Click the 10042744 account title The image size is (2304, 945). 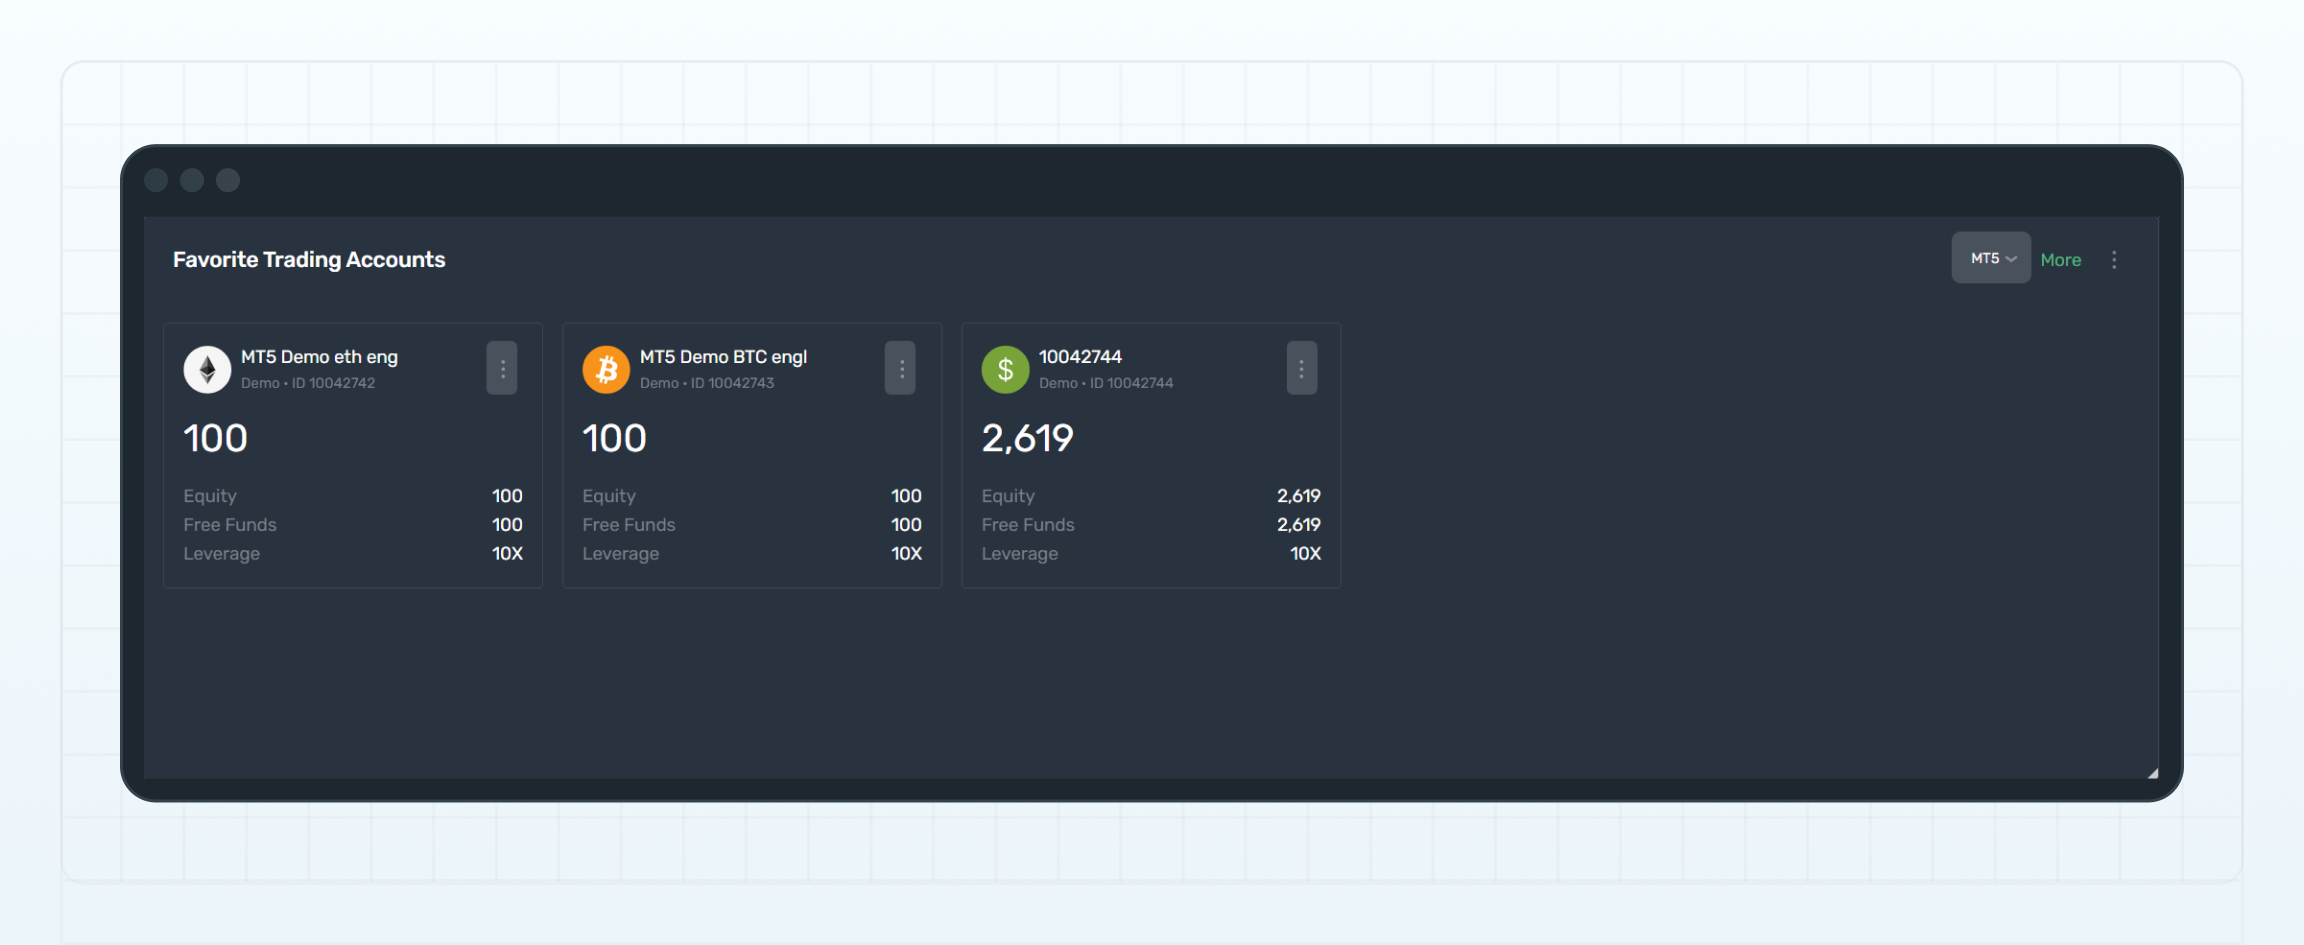[1080, 357]
